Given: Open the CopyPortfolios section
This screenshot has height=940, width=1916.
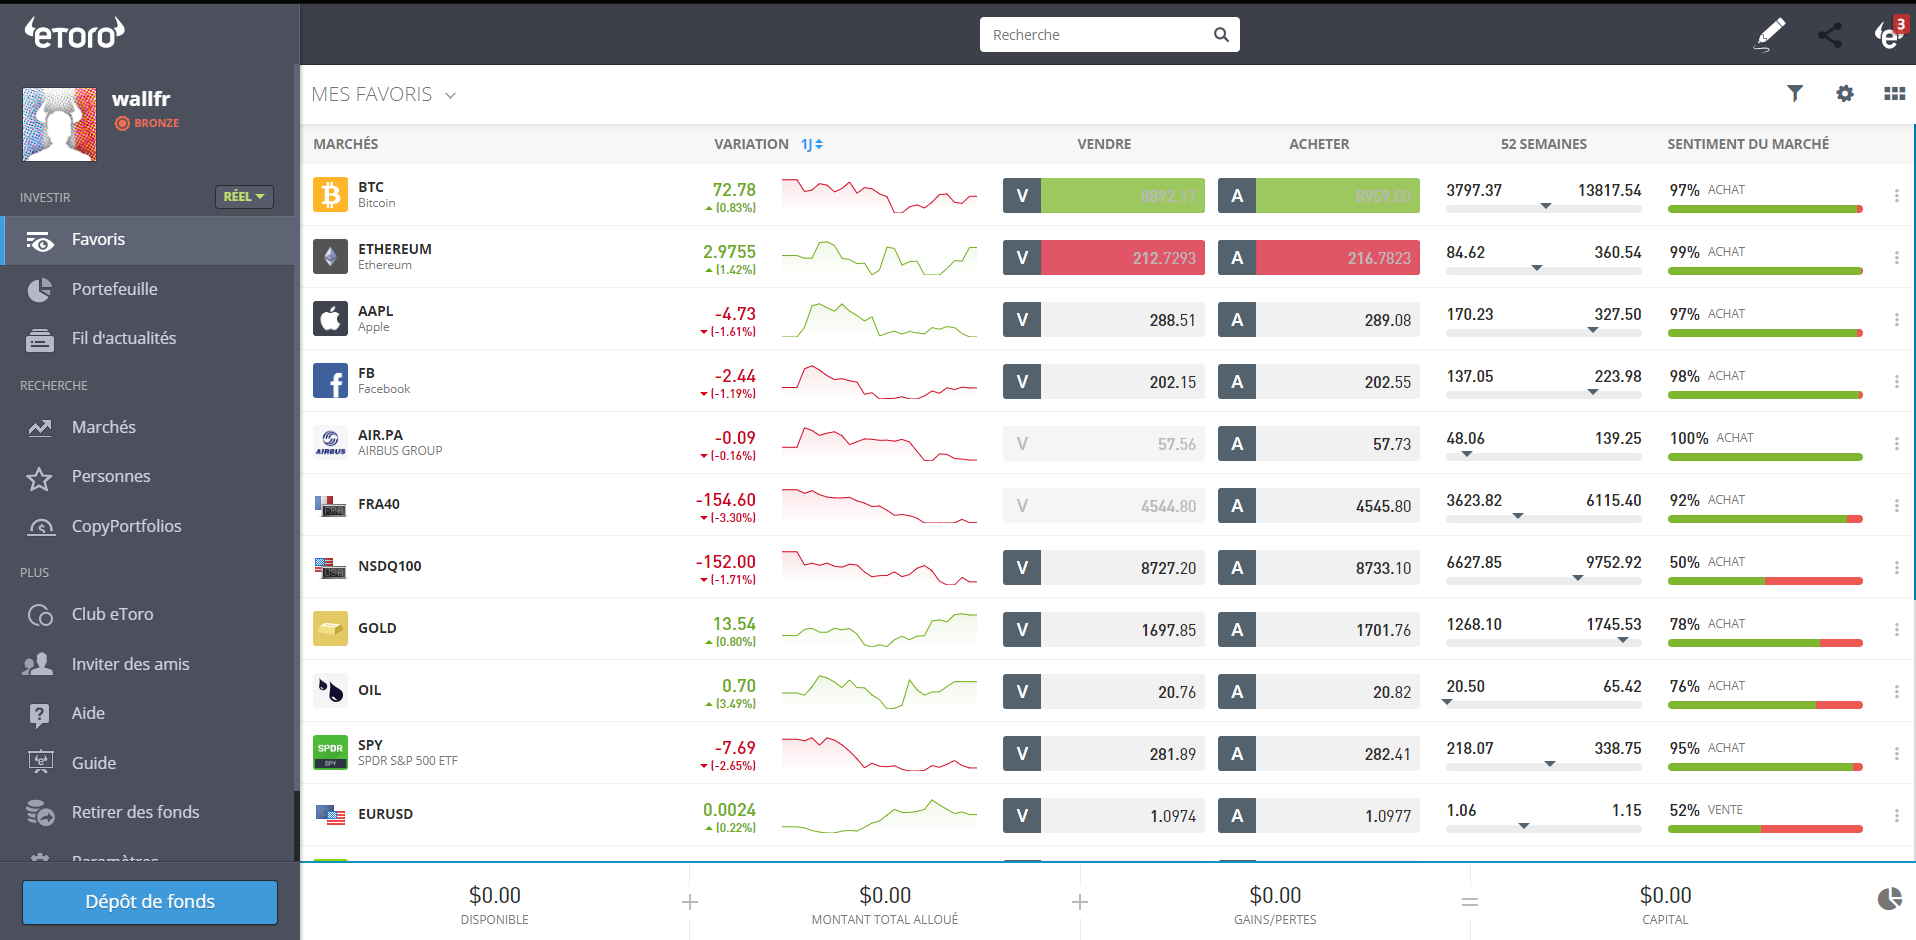Looking at the screenshot, I should [x=126, y=526].
